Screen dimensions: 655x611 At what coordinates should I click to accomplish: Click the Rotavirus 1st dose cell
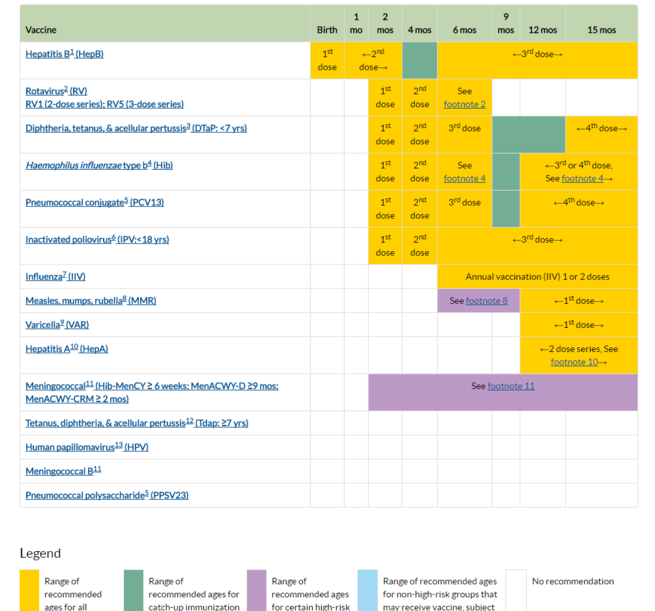pos(385,97)
